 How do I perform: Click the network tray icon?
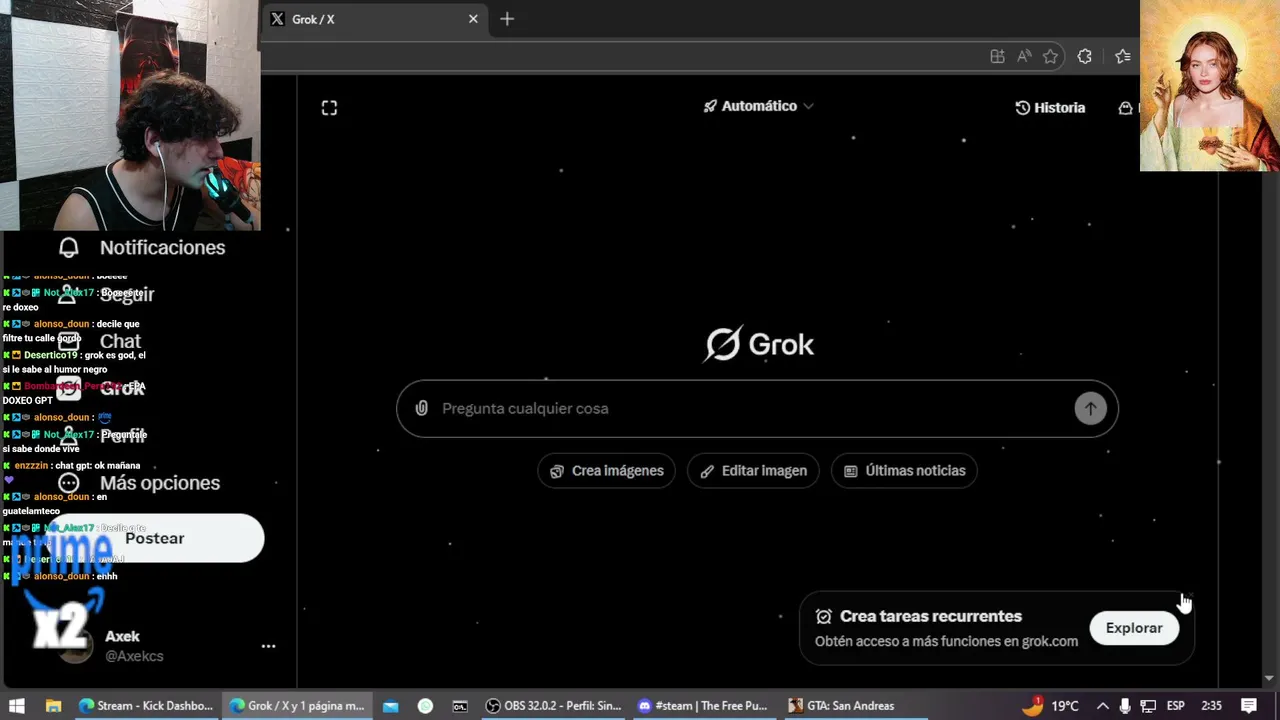click(x=1148, y=706)
